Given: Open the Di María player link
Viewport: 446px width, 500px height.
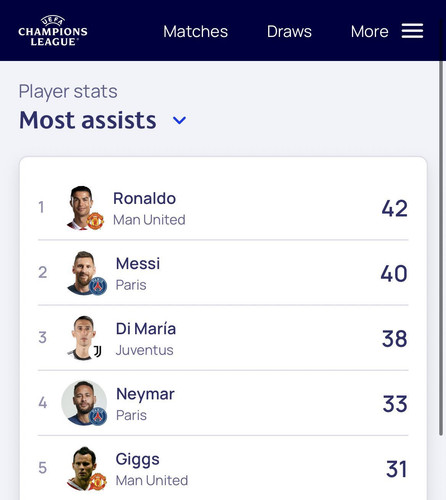Looking at the screenshot, I should point(146,329).
